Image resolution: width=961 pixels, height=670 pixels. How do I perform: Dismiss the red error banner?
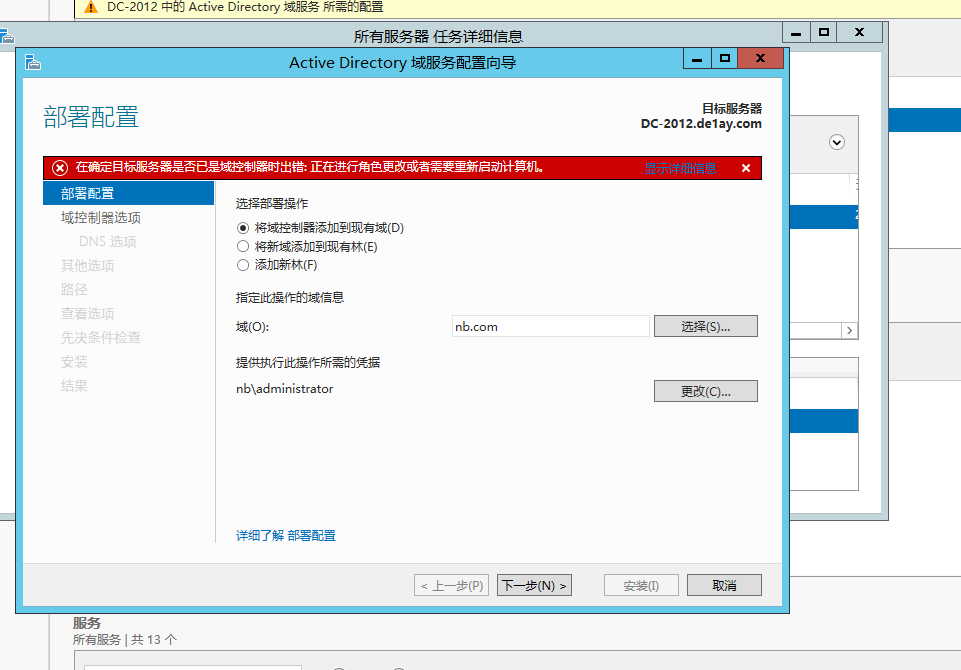pyautogui.click(x=746, y=168)
